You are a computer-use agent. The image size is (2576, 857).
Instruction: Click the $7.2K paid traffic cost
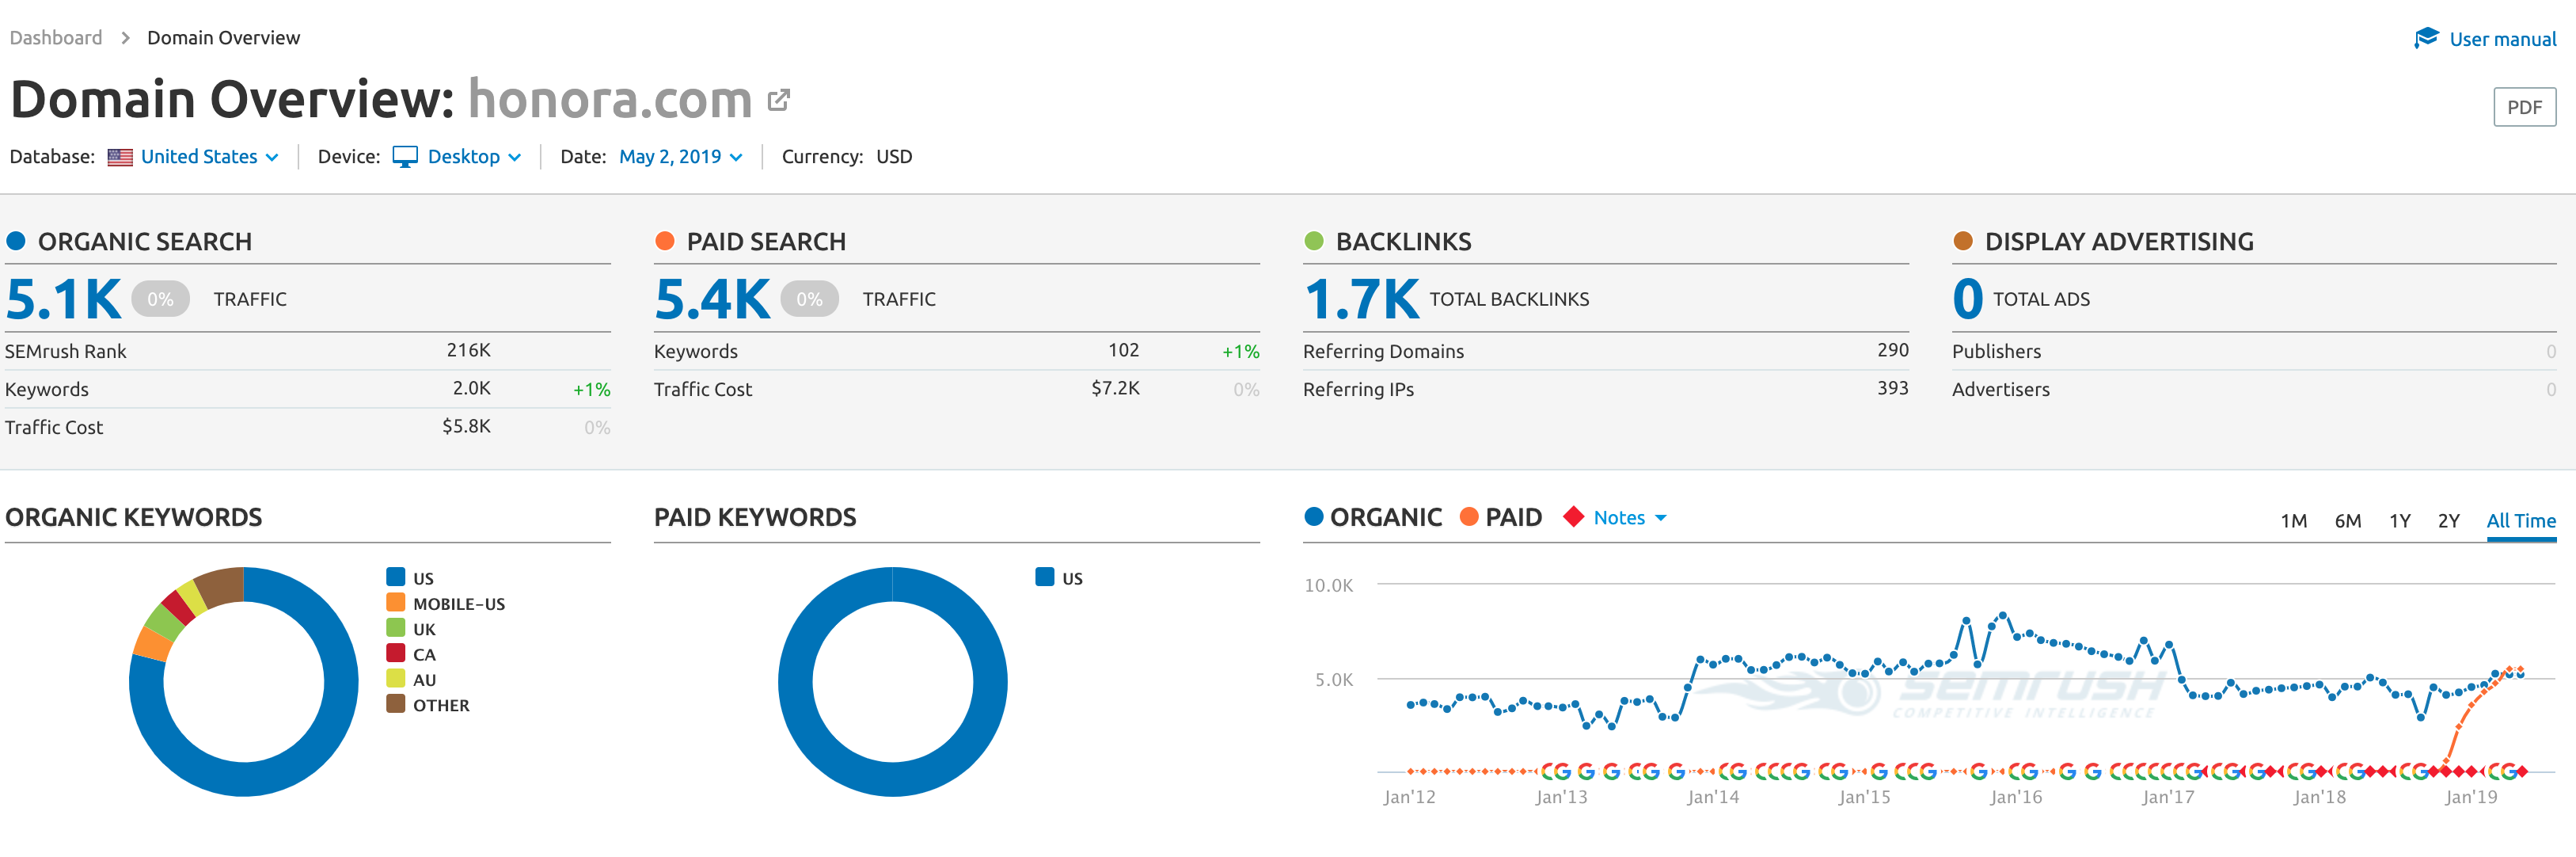(x=1115, y=388)
